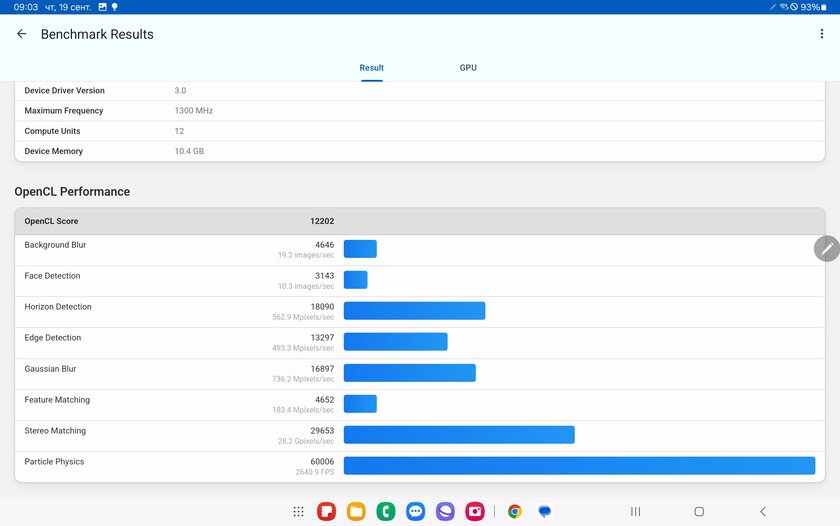Click the Horizon Detection score bar
The image size is (840, 526).
[414, 311]
